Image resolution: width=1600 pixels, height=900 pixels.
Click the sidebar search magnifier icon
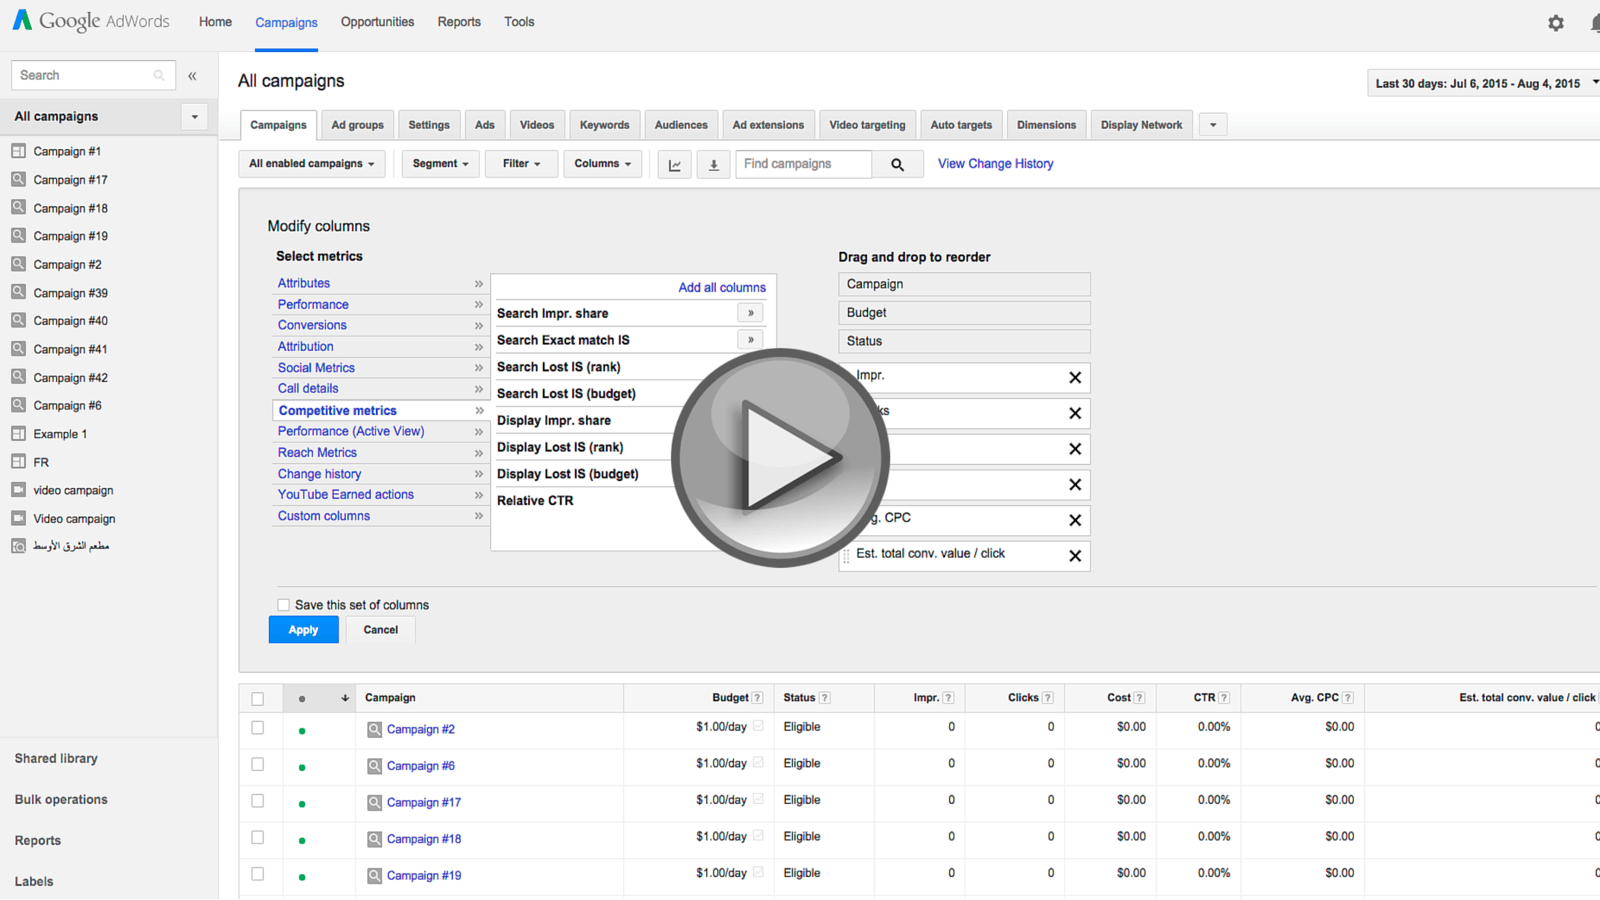[x=159, y=75]
